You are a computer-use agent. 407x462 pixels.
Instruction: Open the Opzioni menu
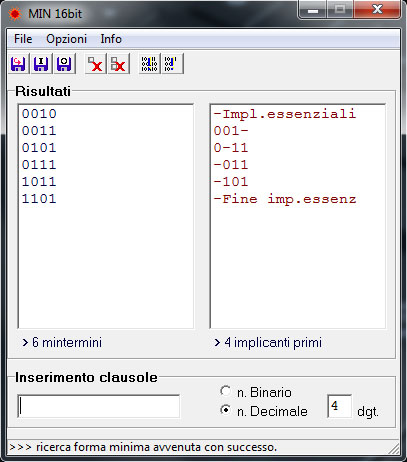(66, 39)
